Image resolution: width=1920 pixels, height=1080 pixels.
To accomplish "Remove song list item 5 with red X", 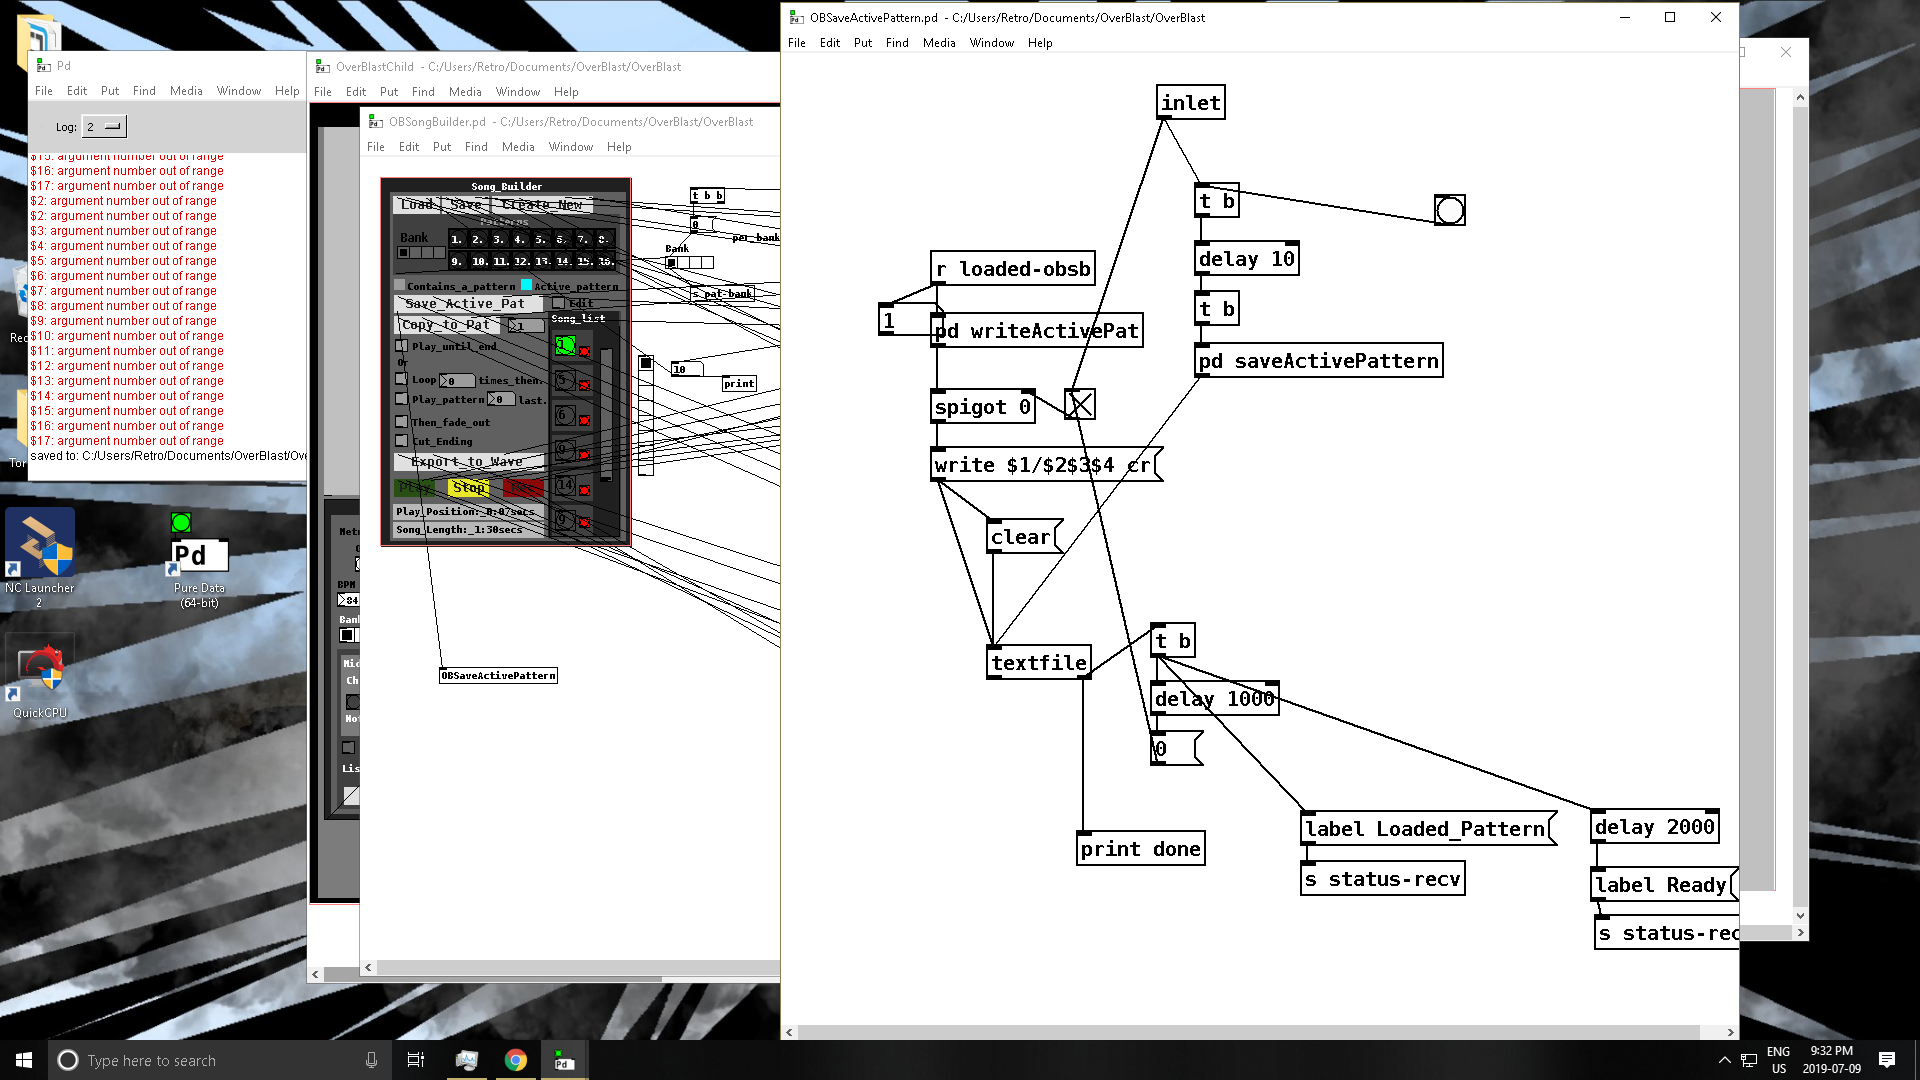I will click(x=585, y=385).
